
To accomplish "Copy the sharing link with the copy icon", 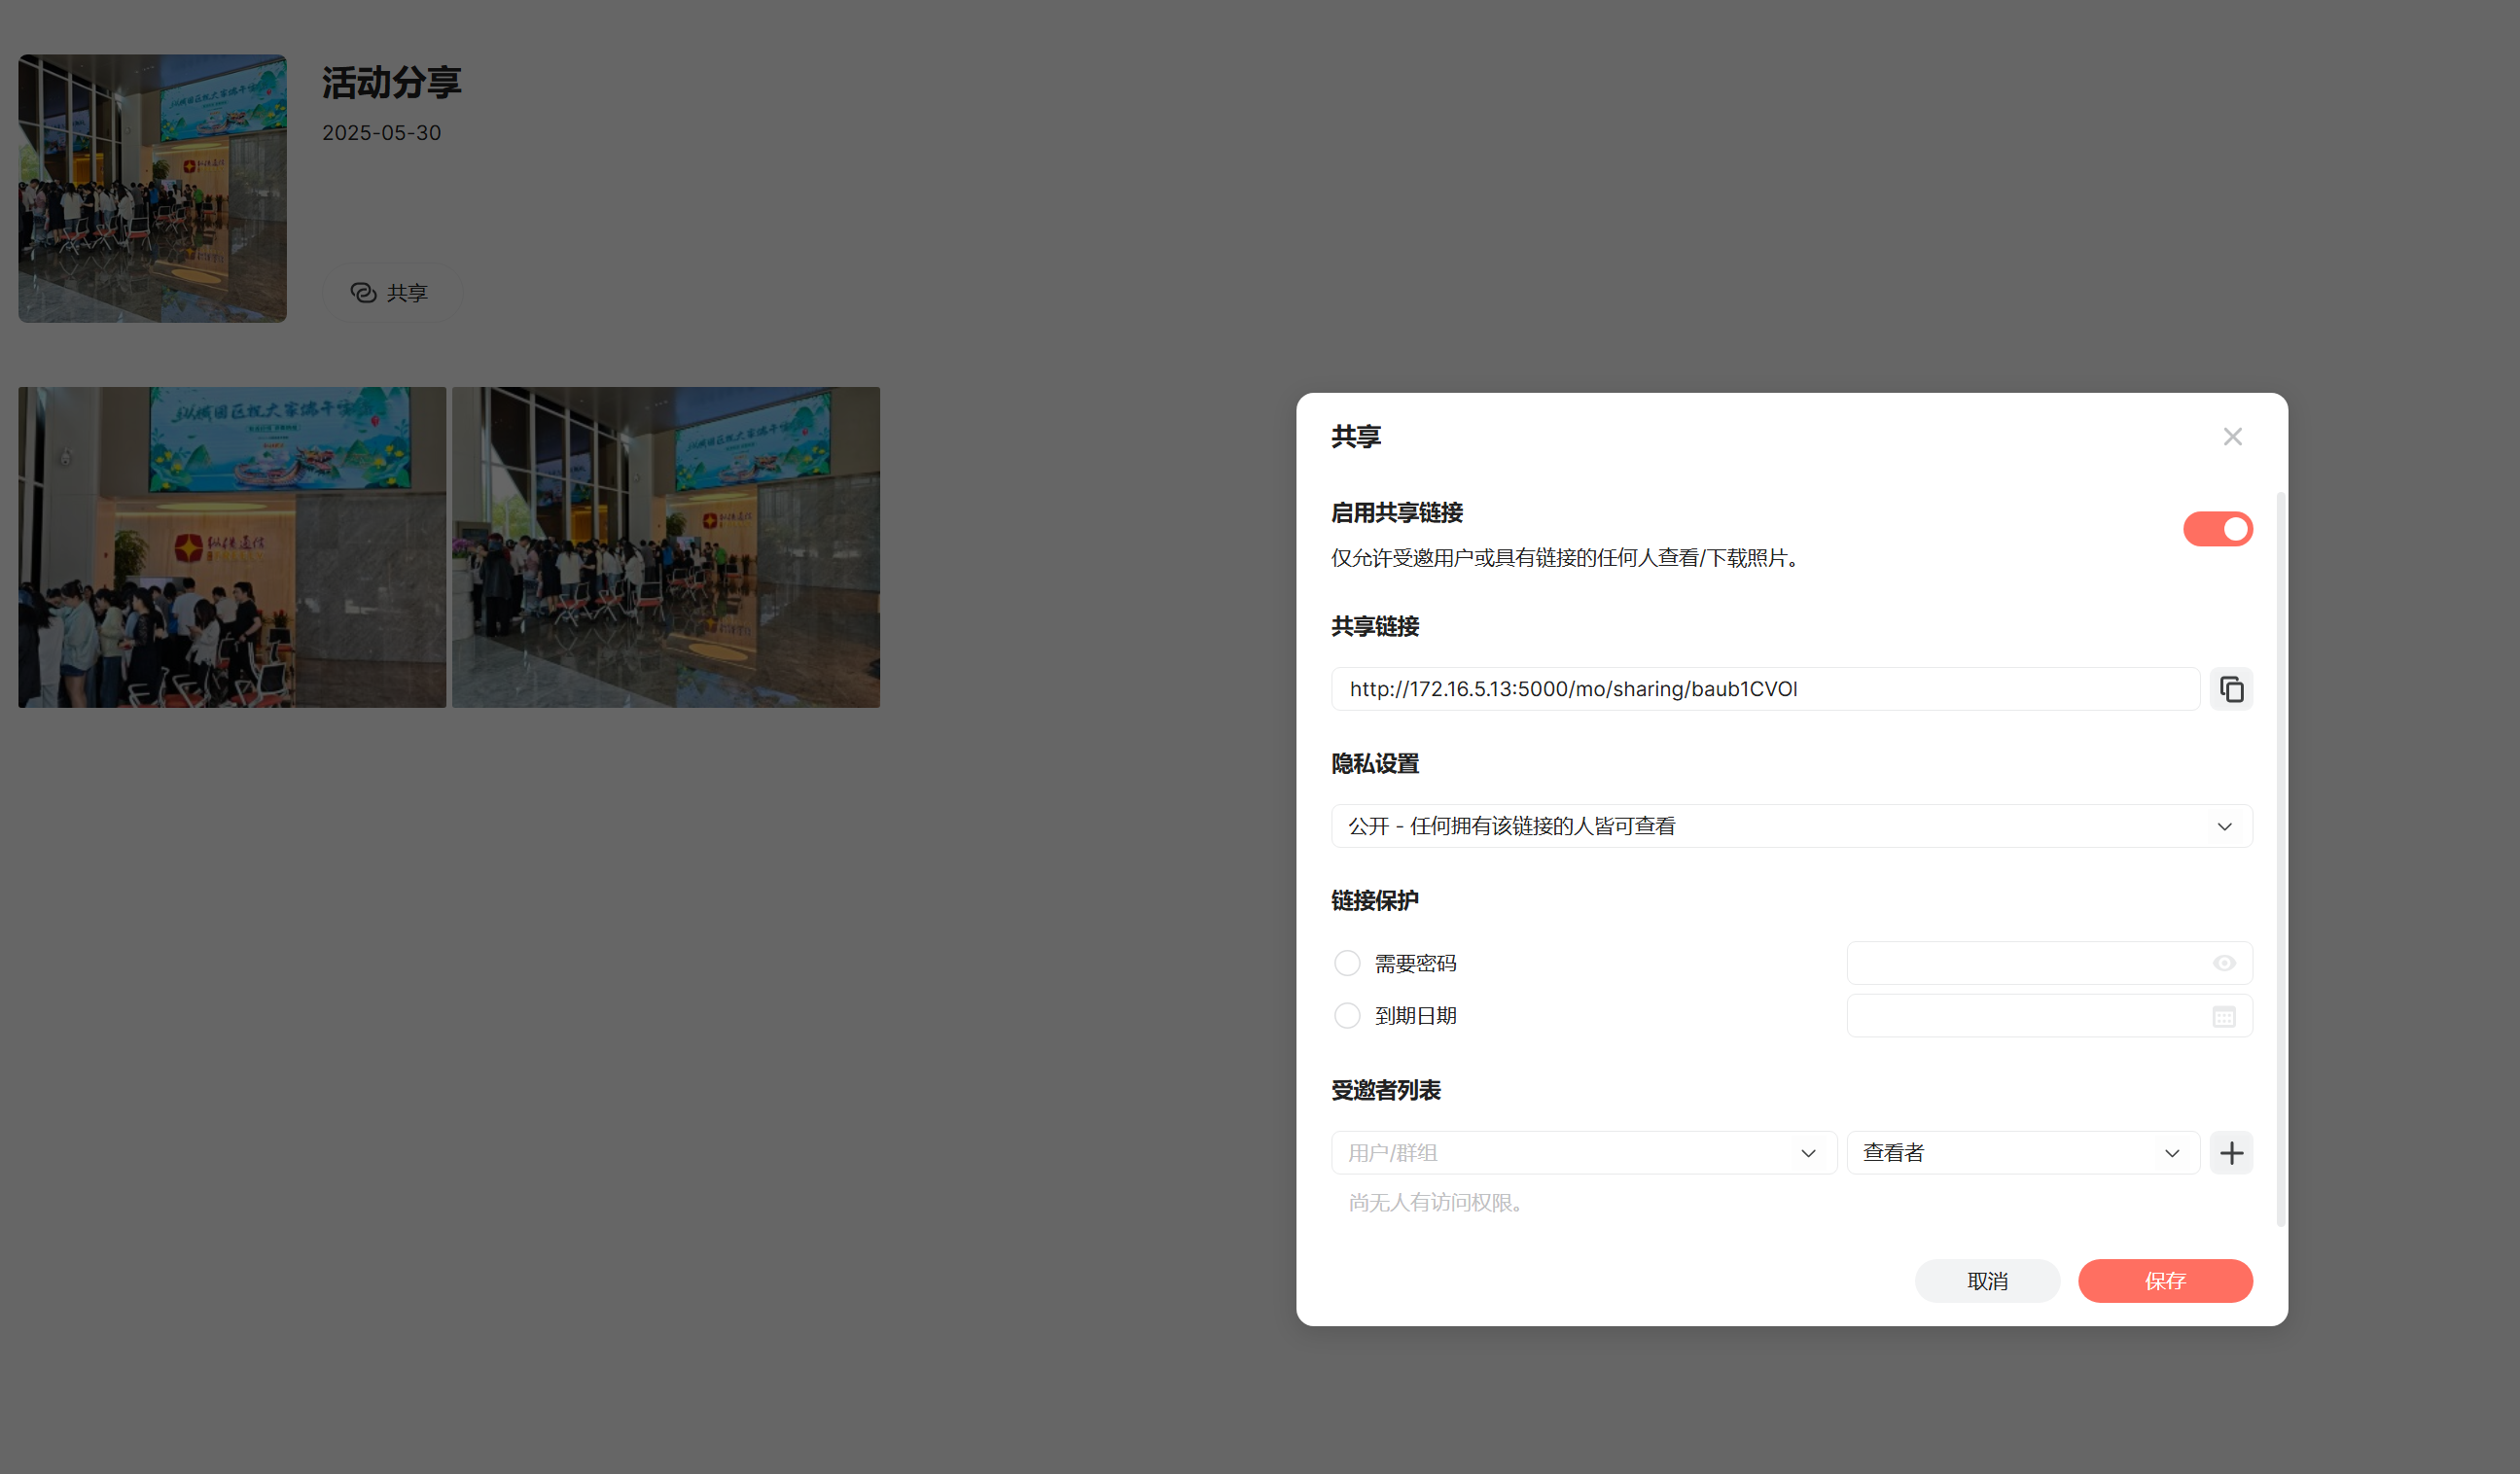I will click(2230, 689).
